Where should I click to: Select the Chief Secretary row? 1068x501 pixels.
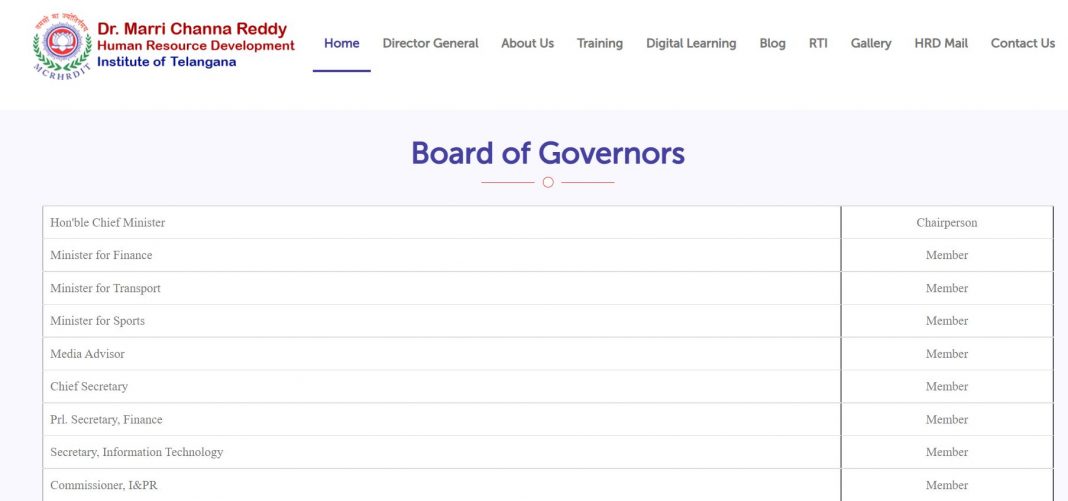click(x=89, y=386)
